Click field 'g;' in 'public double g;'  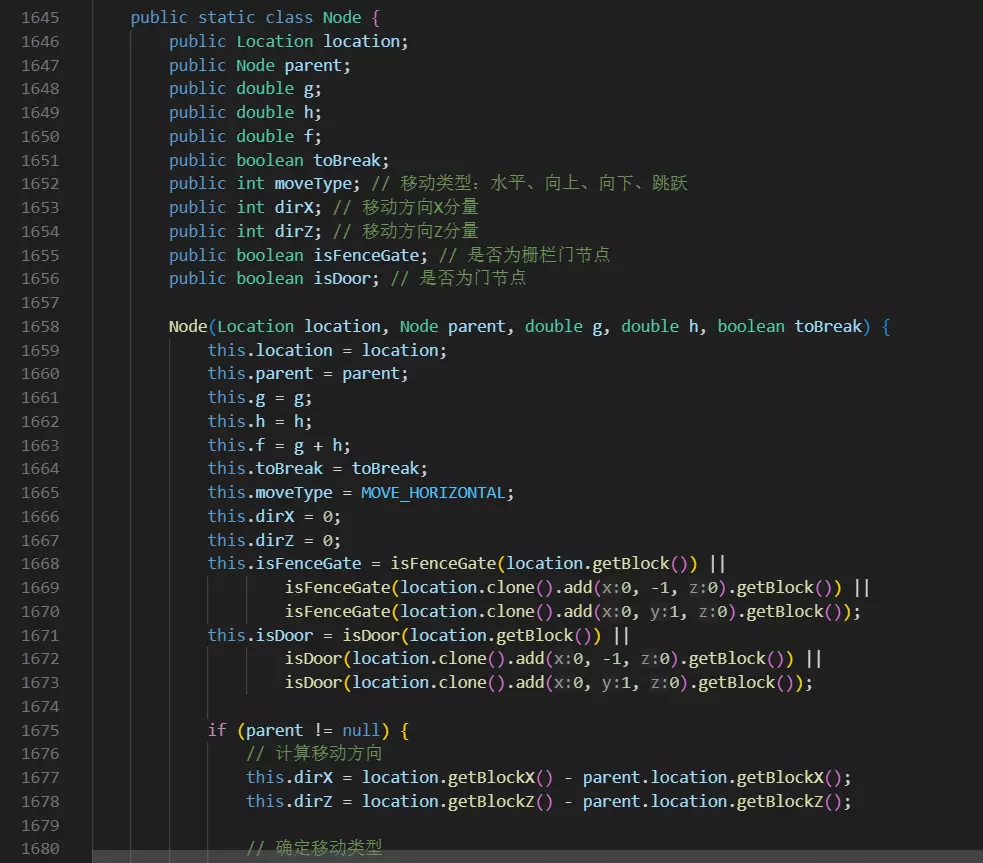click(312, 89)
